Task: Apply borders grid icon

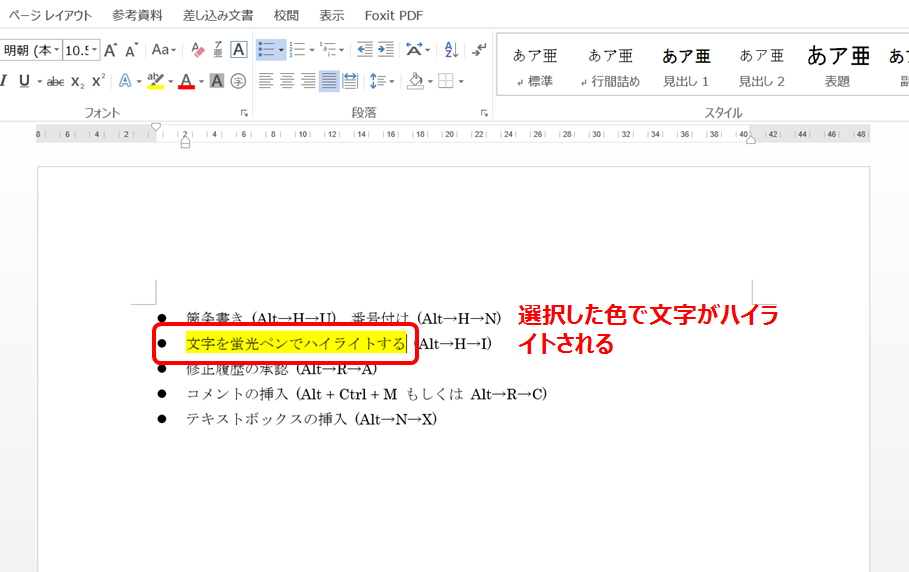Action: click(446, 81)
